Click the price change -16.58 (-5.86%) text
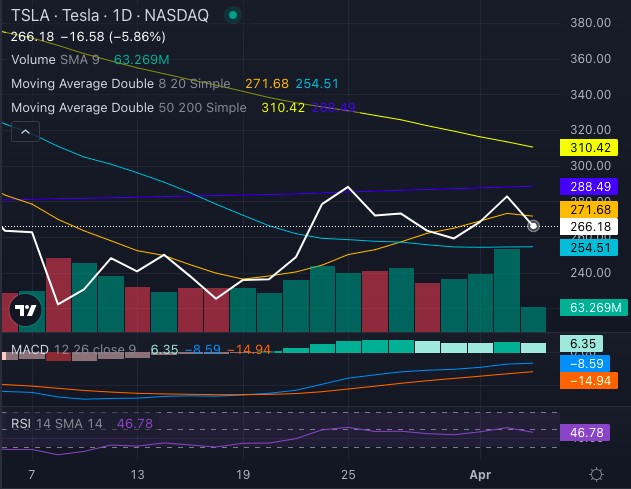 (113, 37)
